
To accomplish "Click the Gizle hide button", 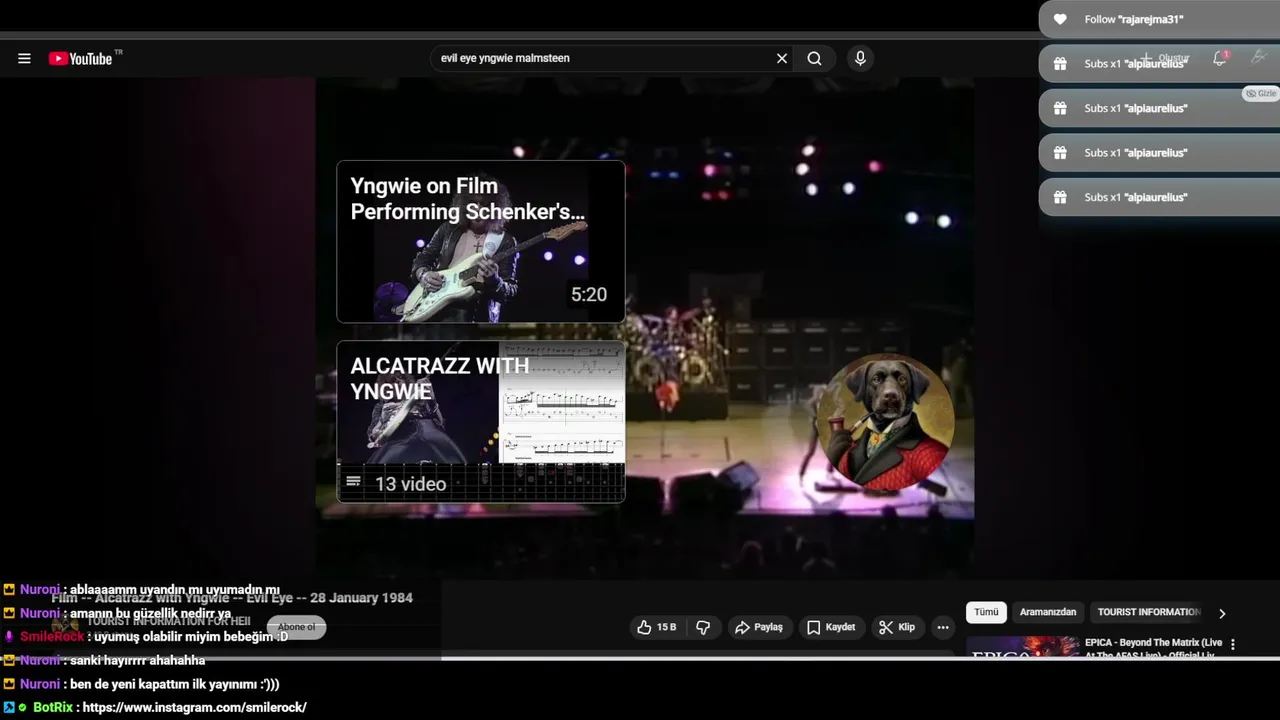I will (x=1261, y=93).
